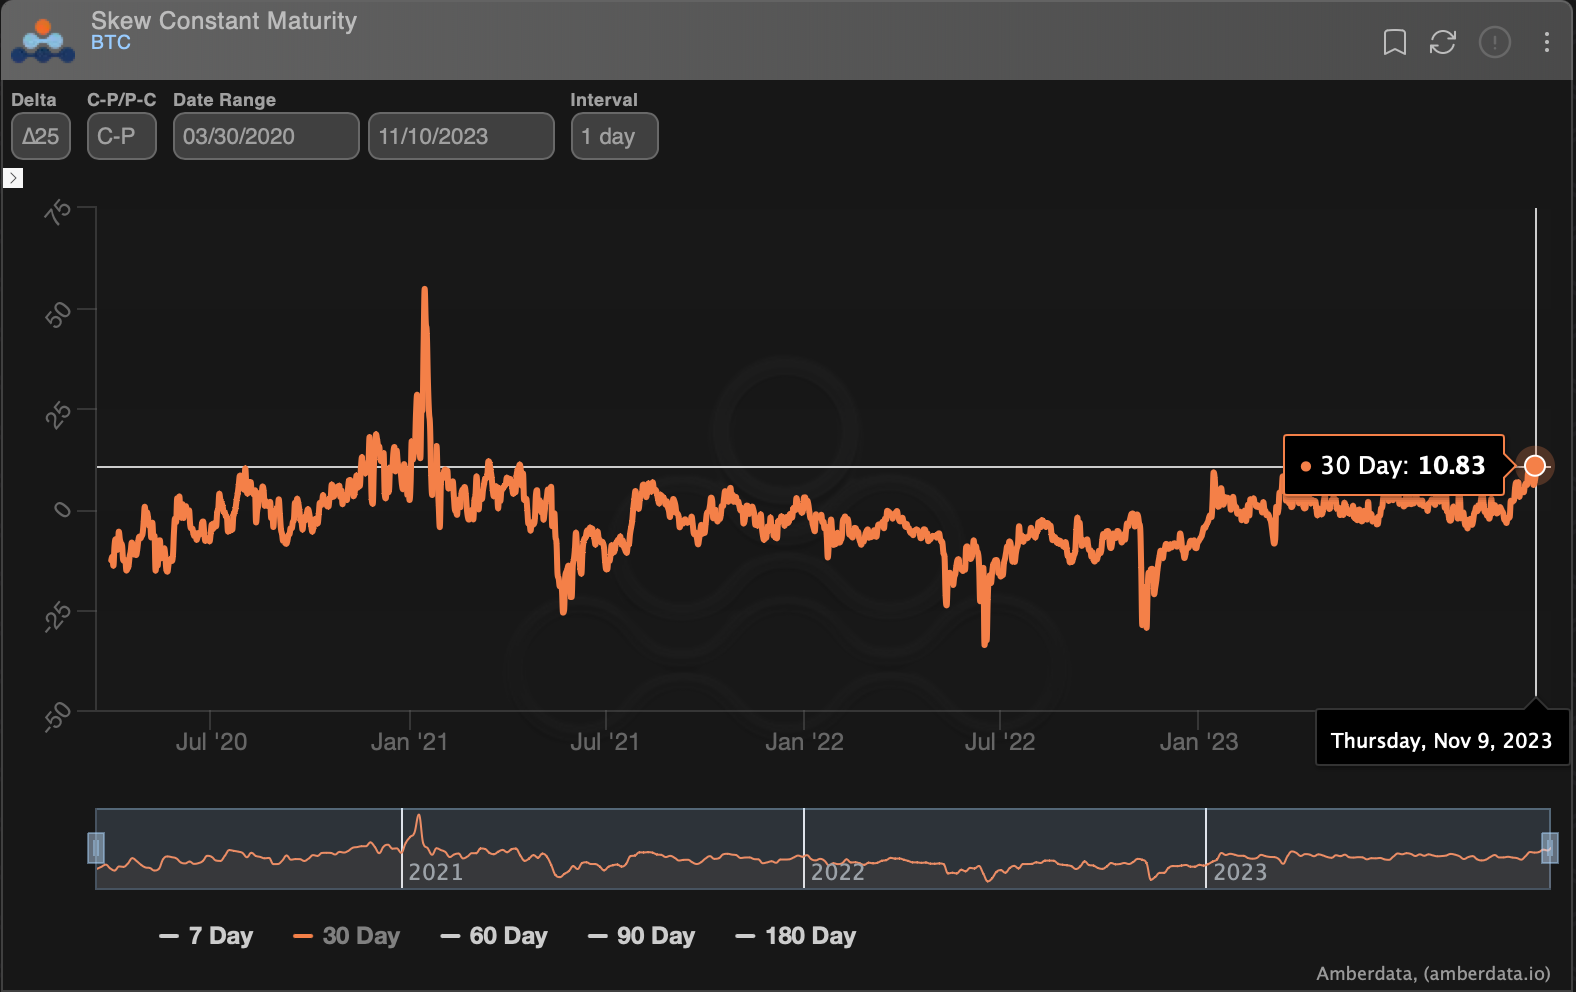This screenshot has width=1576, height=992.
Task: Click the Interval label
Action: (x=604, y=100)
